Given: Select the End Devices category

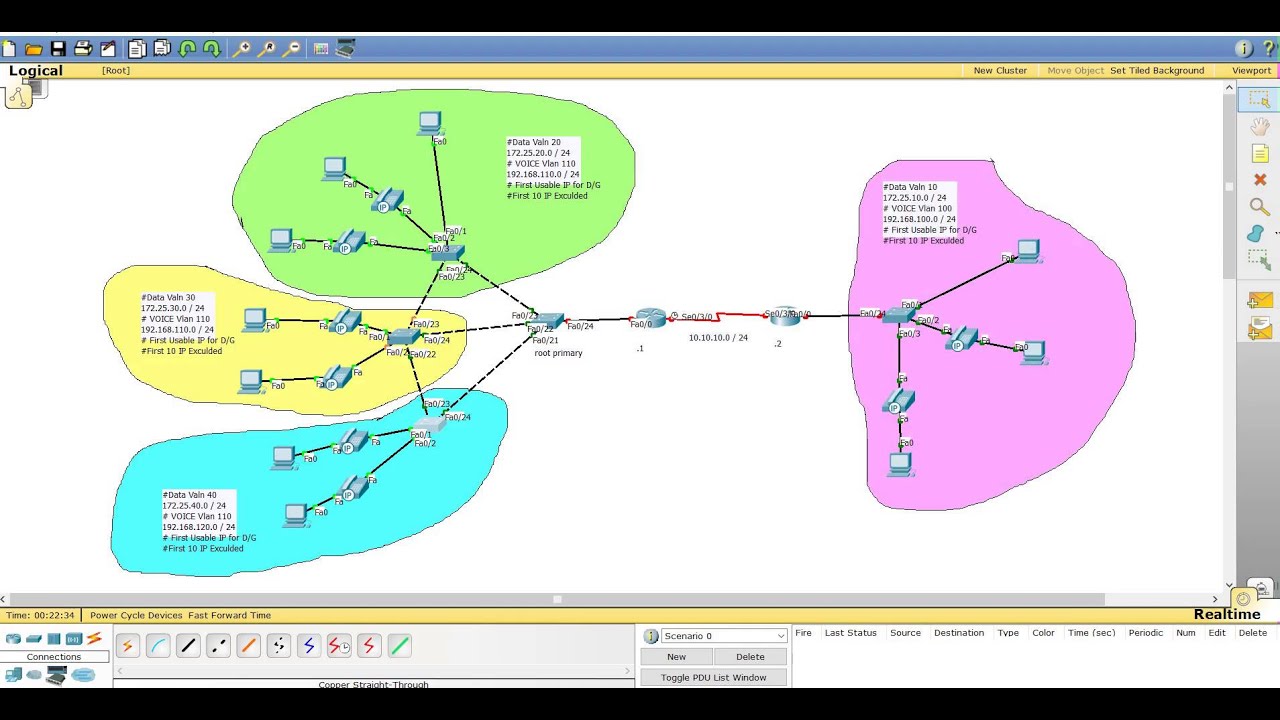Looking at the screenshot, I should click(x=12, y=675).
